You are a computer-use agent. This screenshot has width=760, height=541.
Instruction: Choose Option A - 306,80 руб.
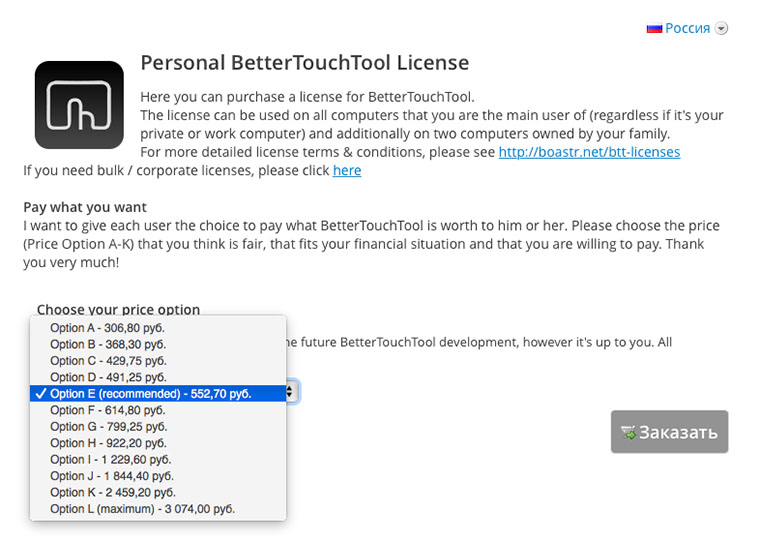pos(107,328)
